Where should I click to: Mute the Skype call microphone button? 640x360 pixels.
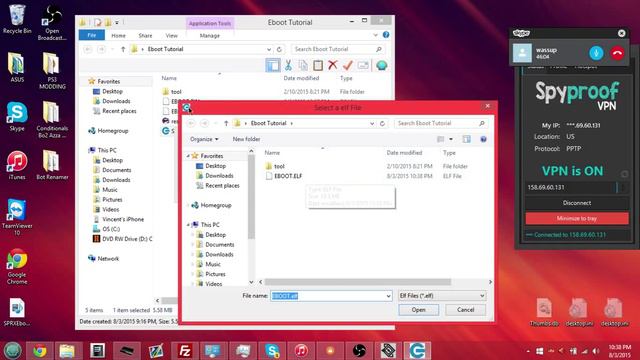coord(596,53)
